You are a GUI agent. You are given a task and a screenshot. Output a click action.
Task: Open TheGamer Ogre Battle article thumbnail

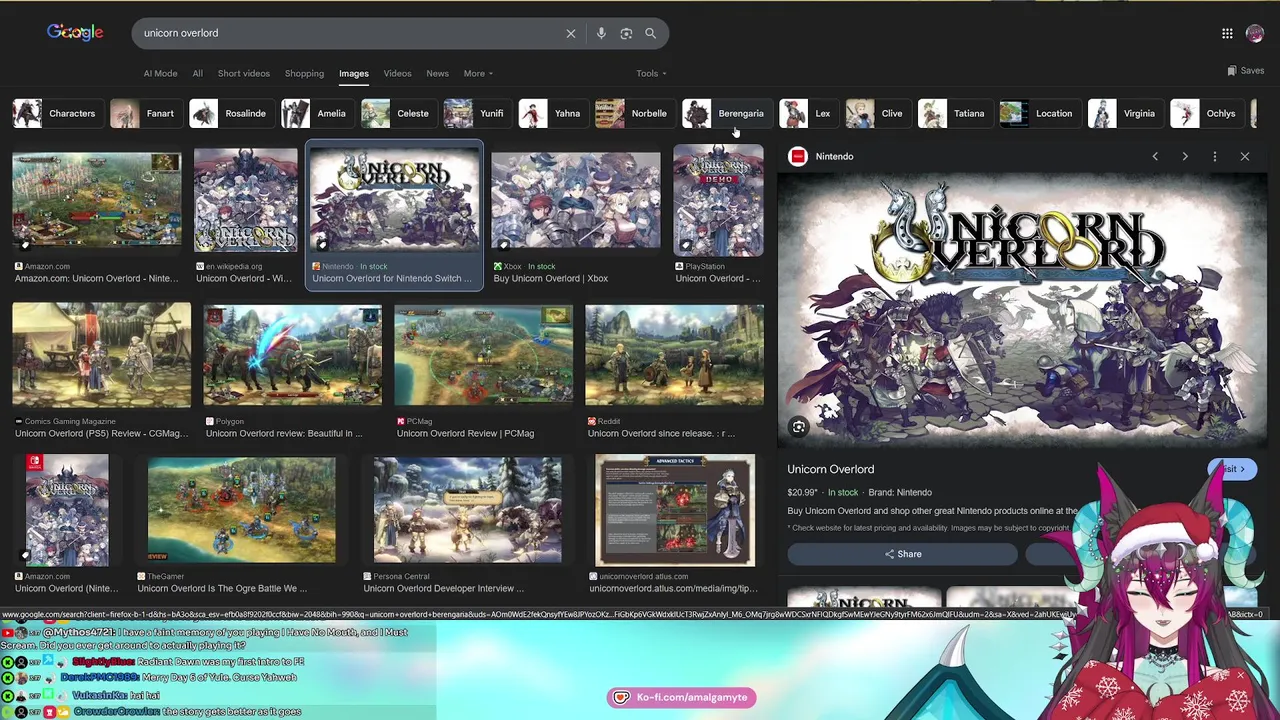tap(241, 510)
